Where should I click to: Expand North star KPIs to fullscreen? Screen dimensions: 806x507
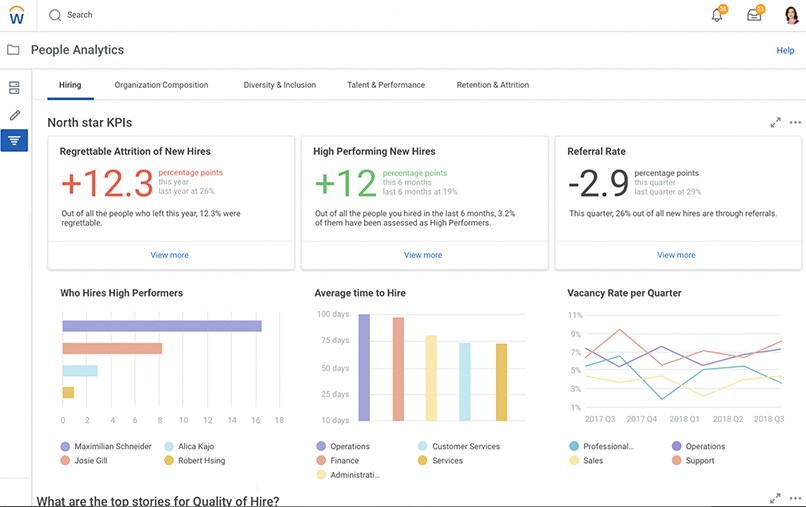(x=775, y=123)
